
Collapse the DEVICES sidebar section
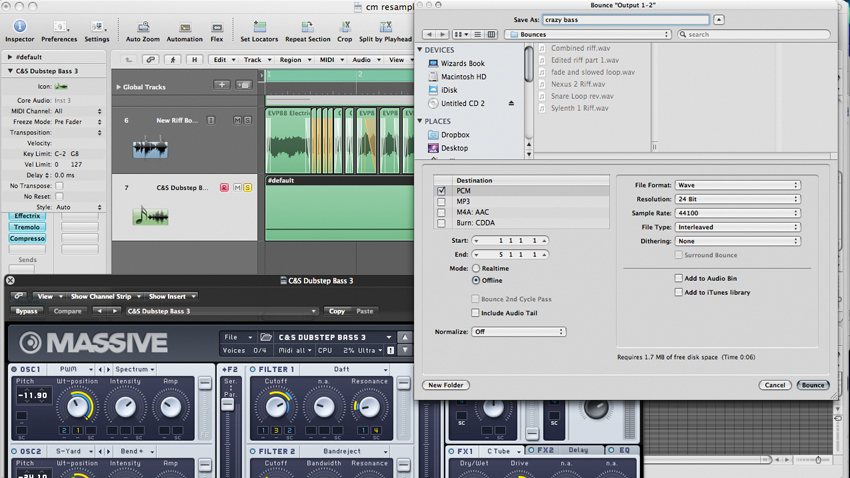tap(420, 50)
